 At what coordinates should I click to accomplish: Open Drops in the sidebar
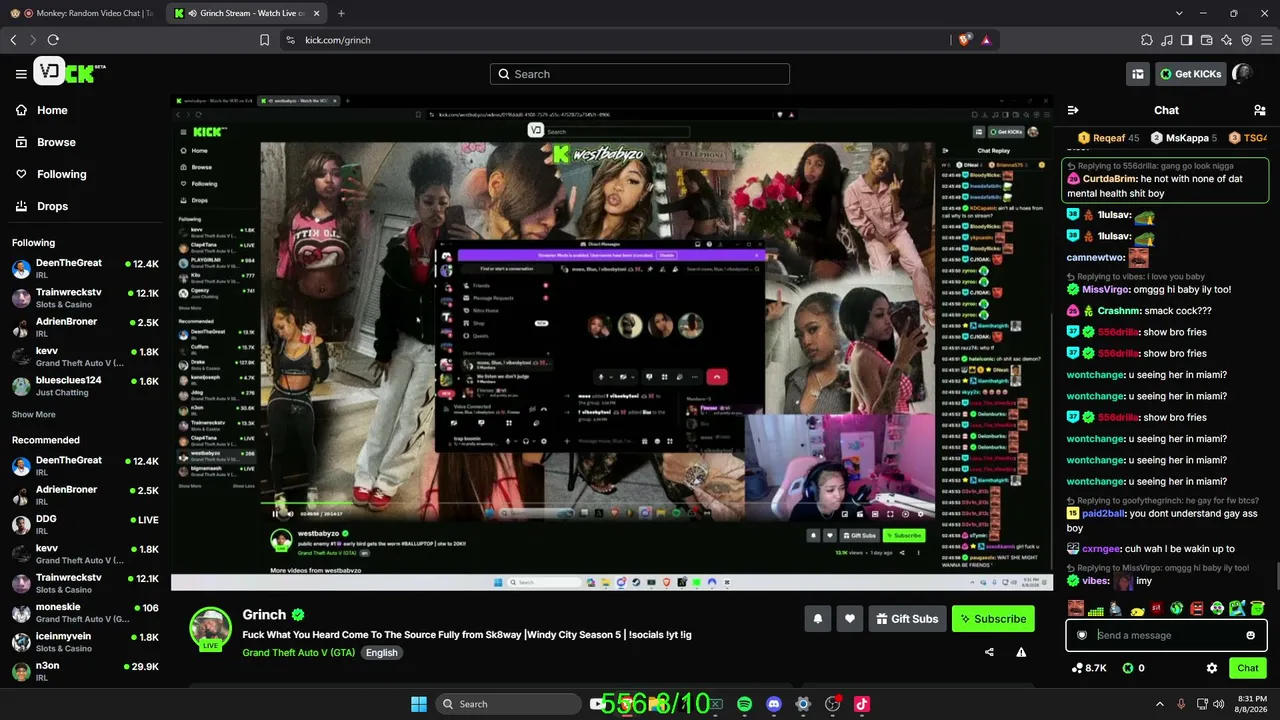click(42, 206)
